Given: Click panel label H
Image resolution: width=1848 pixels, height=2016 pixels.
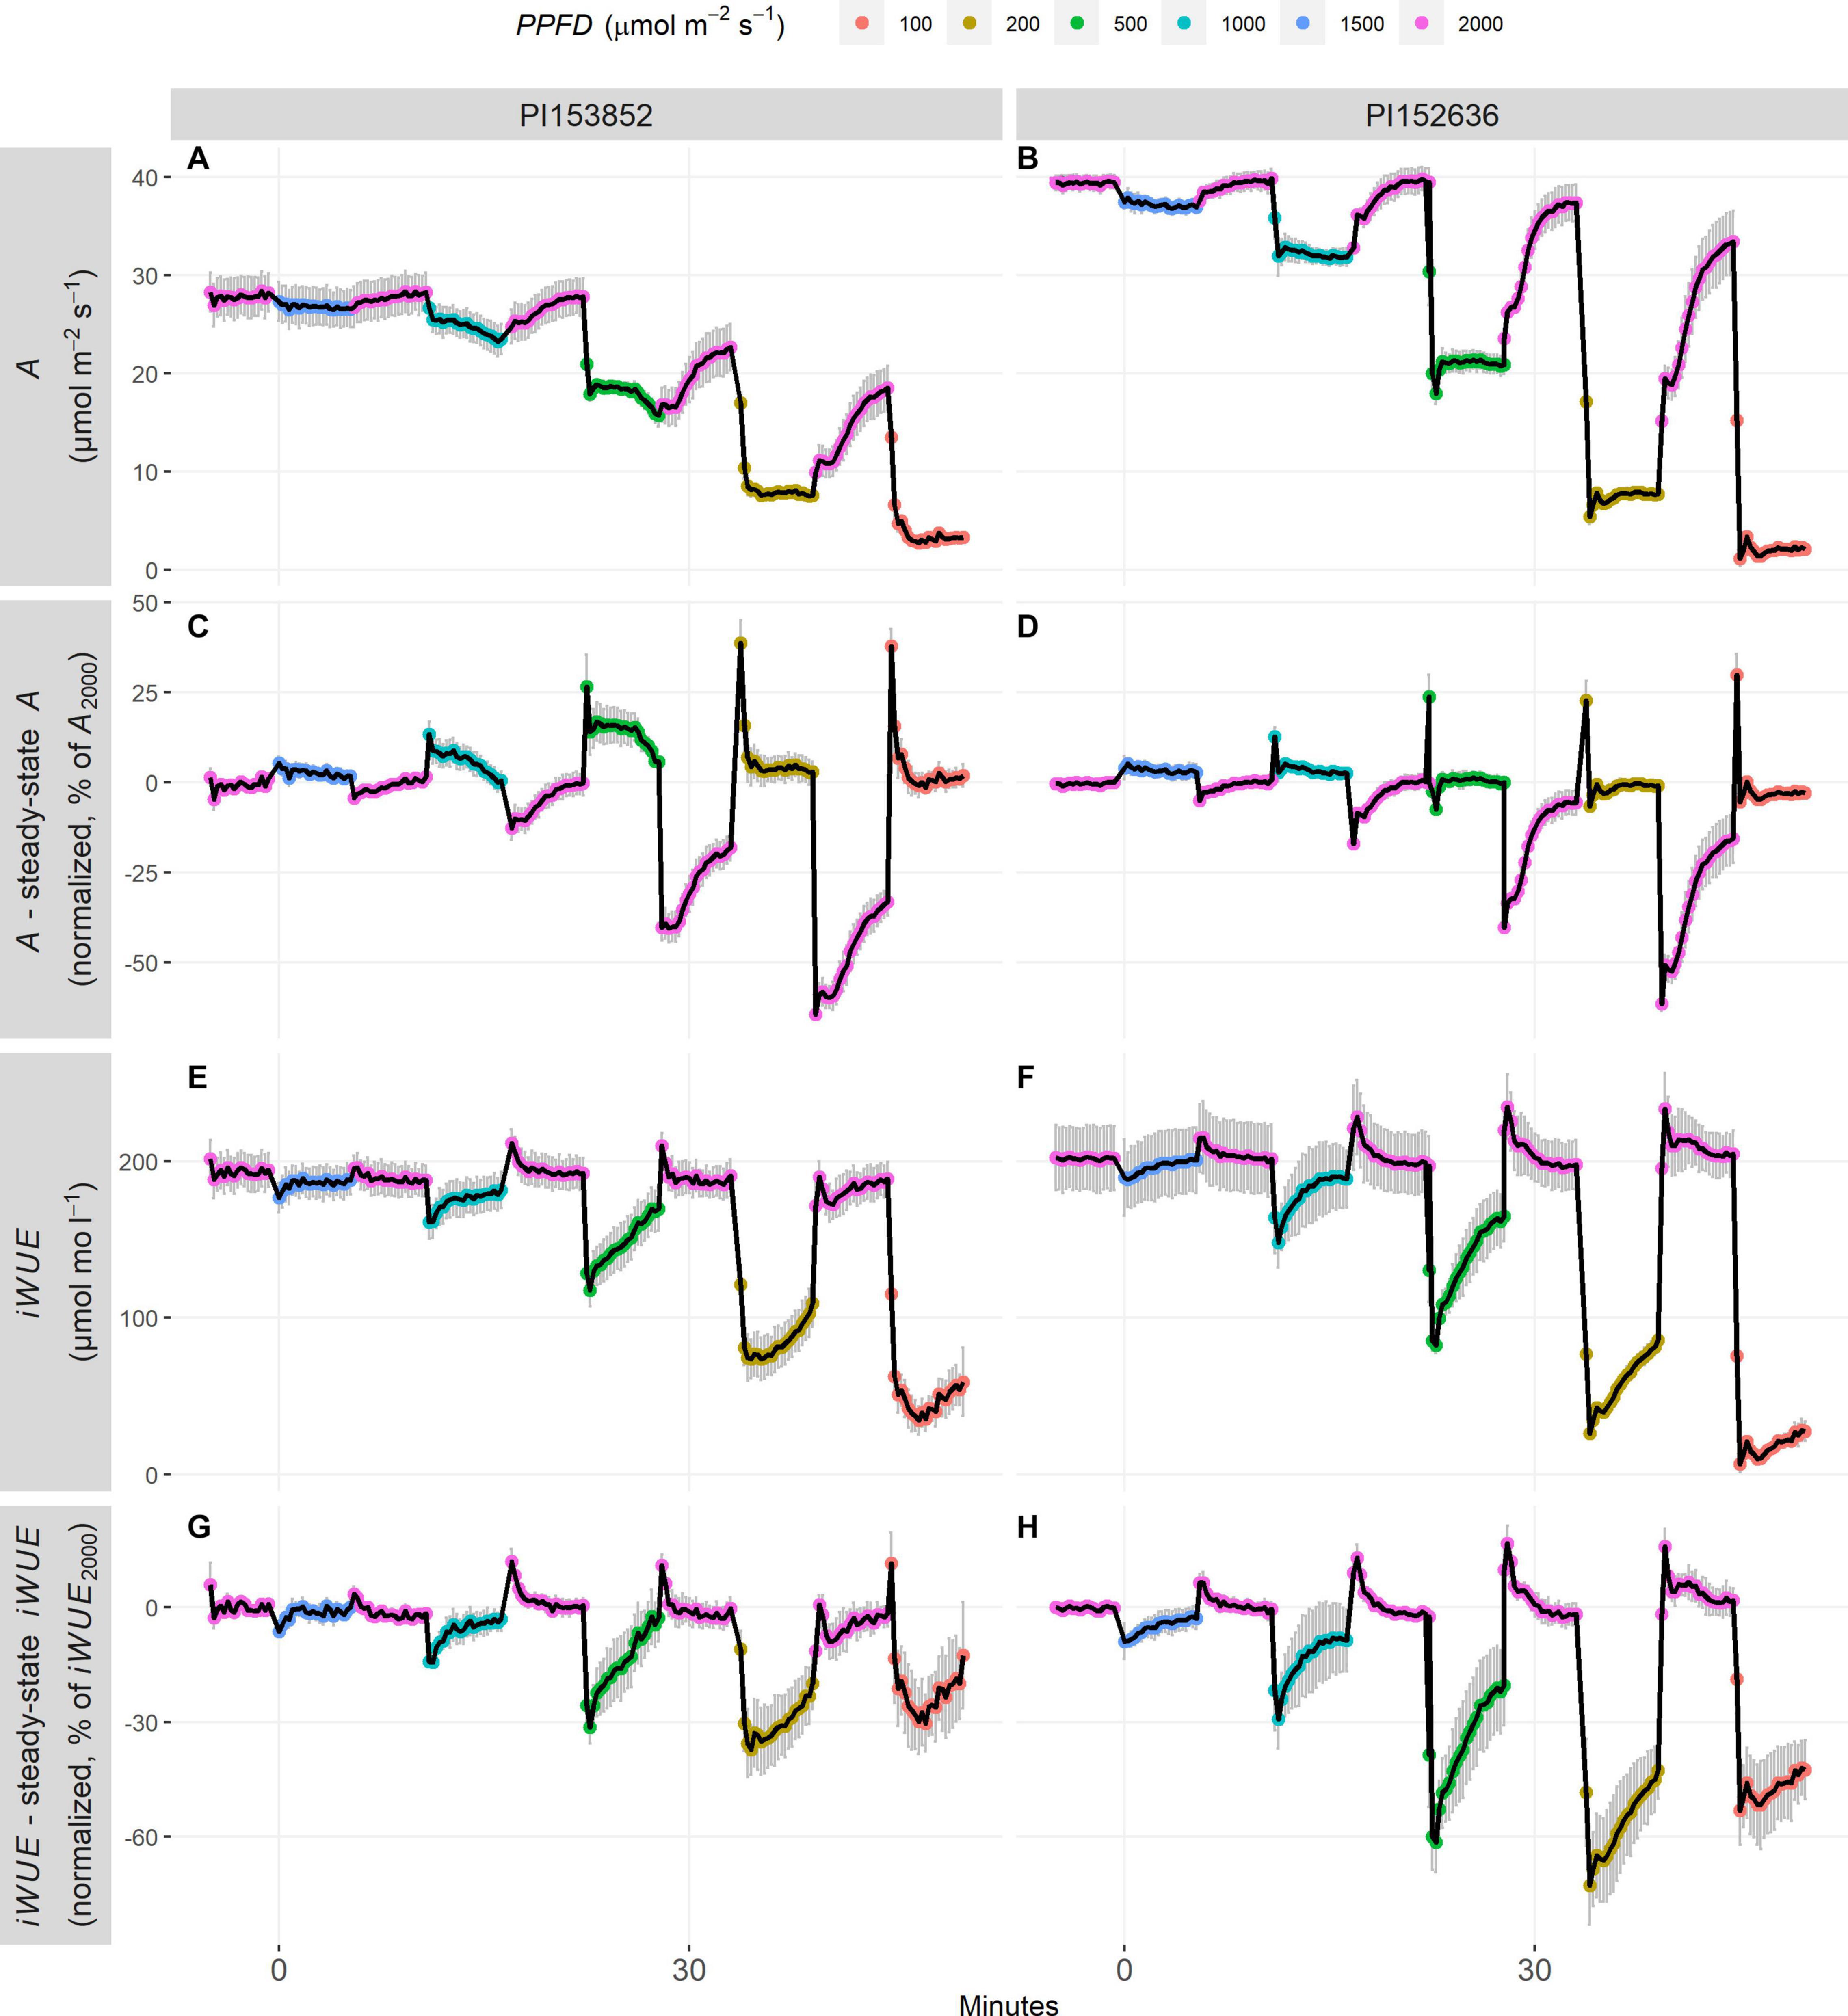Looking at the screenshot, I should click(1027, 1527).
